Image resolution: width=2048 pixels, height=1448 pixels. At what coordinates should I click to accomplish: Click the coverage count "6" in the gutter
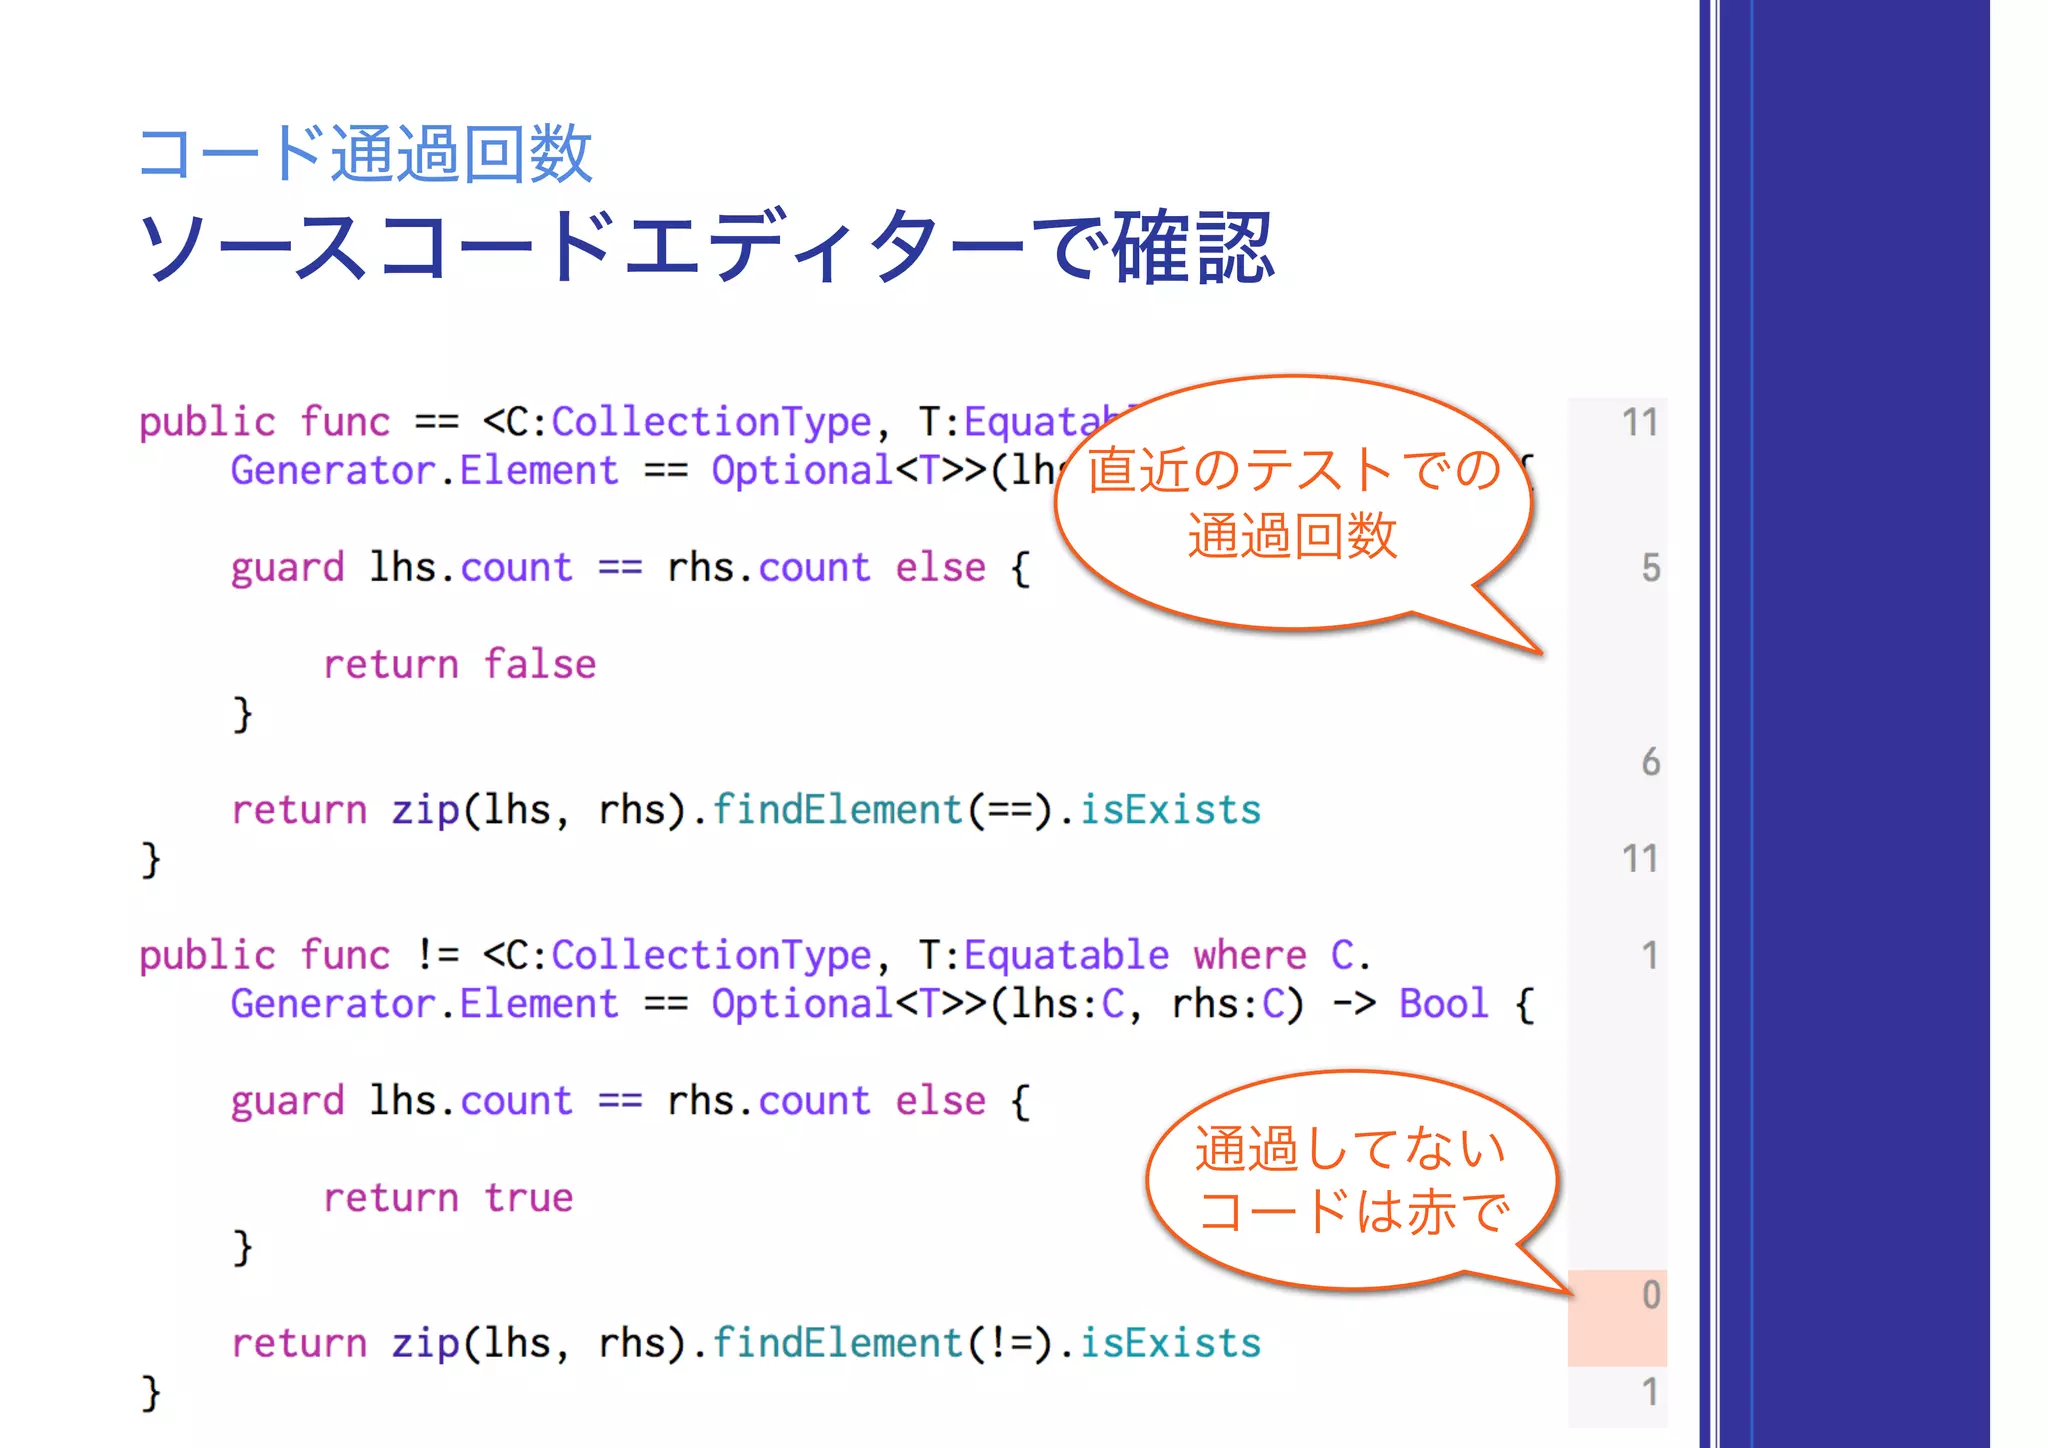click(x=1650, y=762)
